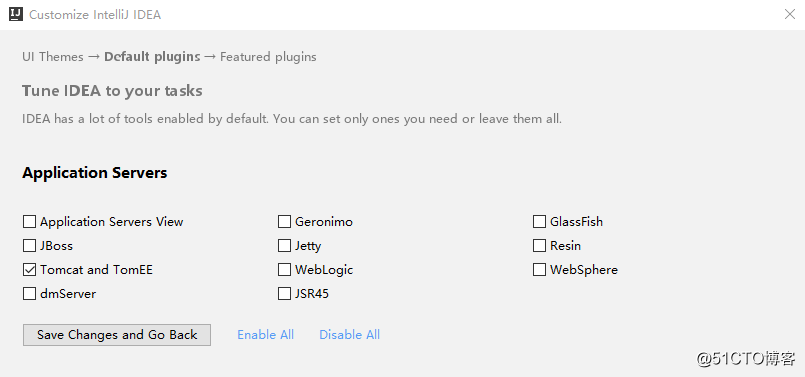Tick the dmServer checkbox

coord(29,294)
